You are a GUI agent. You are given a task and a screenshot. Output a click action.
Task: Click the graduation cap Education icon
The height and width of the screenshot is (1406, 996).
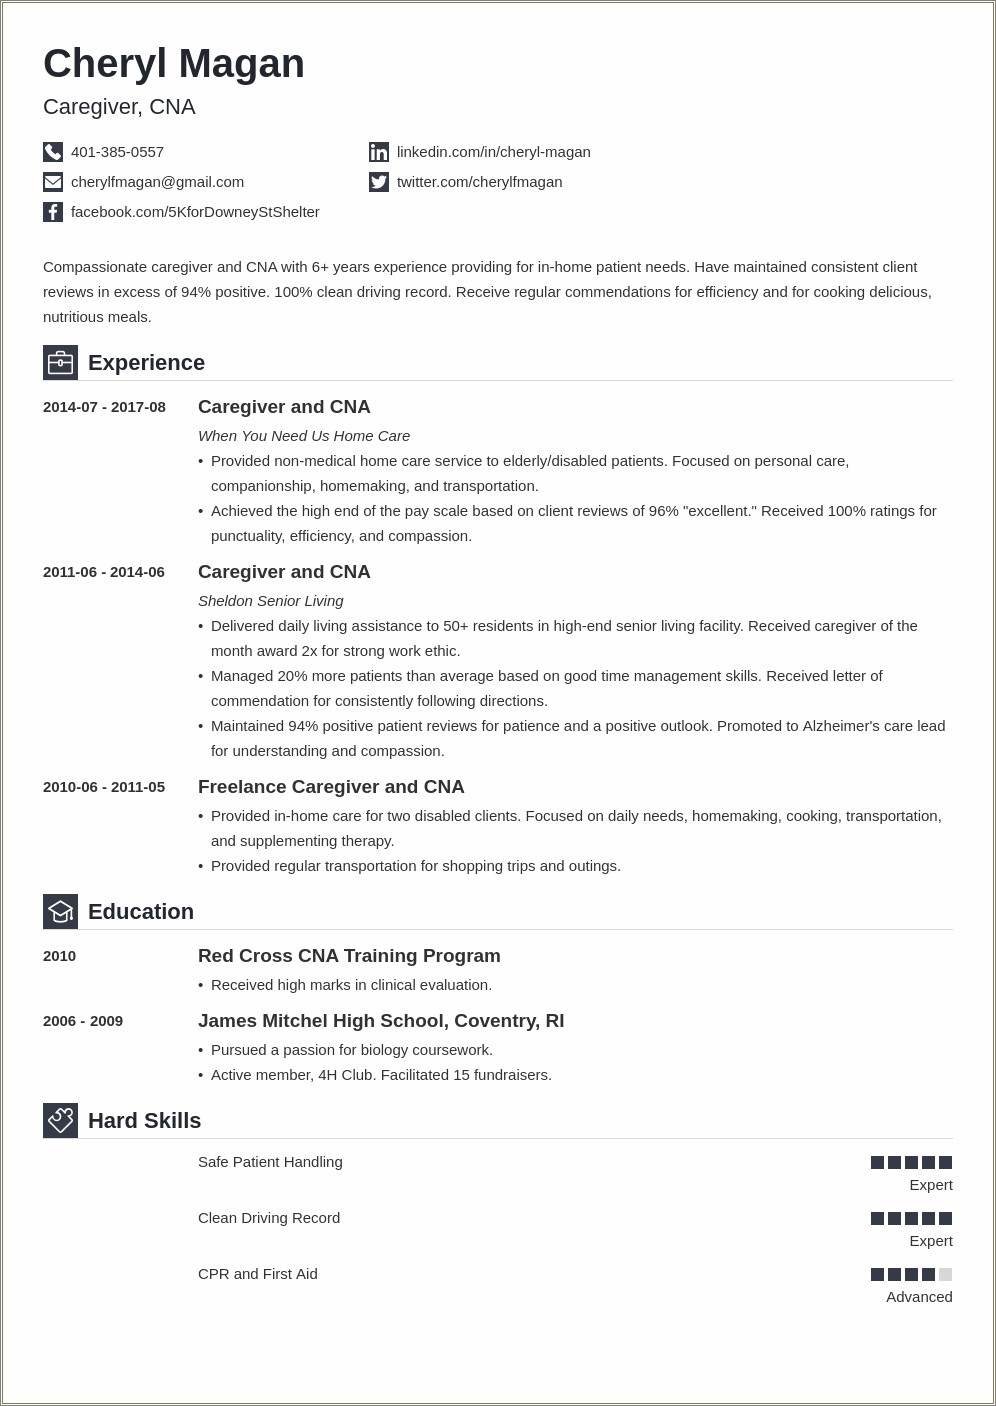coord(60,912)
